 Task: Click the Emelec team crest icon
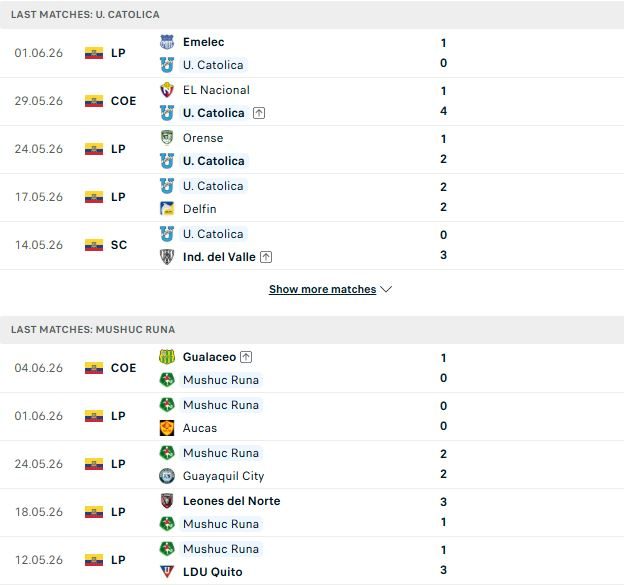point(167,42)
